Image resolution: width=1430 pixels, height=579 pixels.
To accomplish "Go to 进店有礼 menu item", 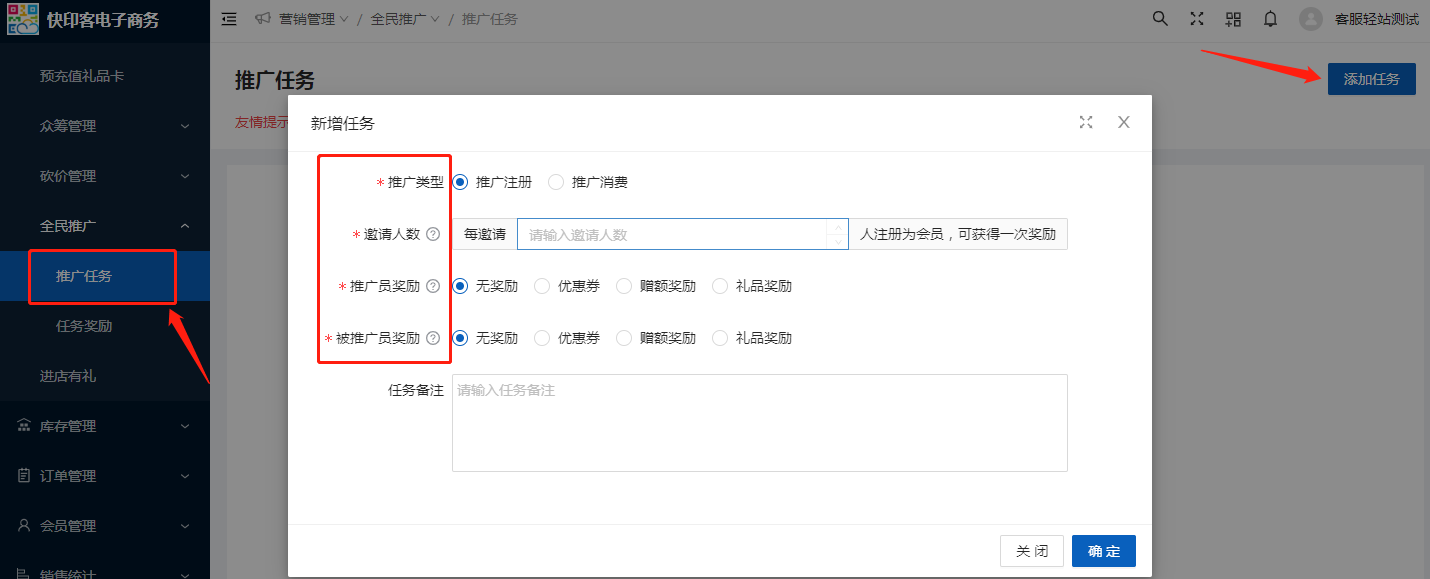I will (x=68, y=376).
